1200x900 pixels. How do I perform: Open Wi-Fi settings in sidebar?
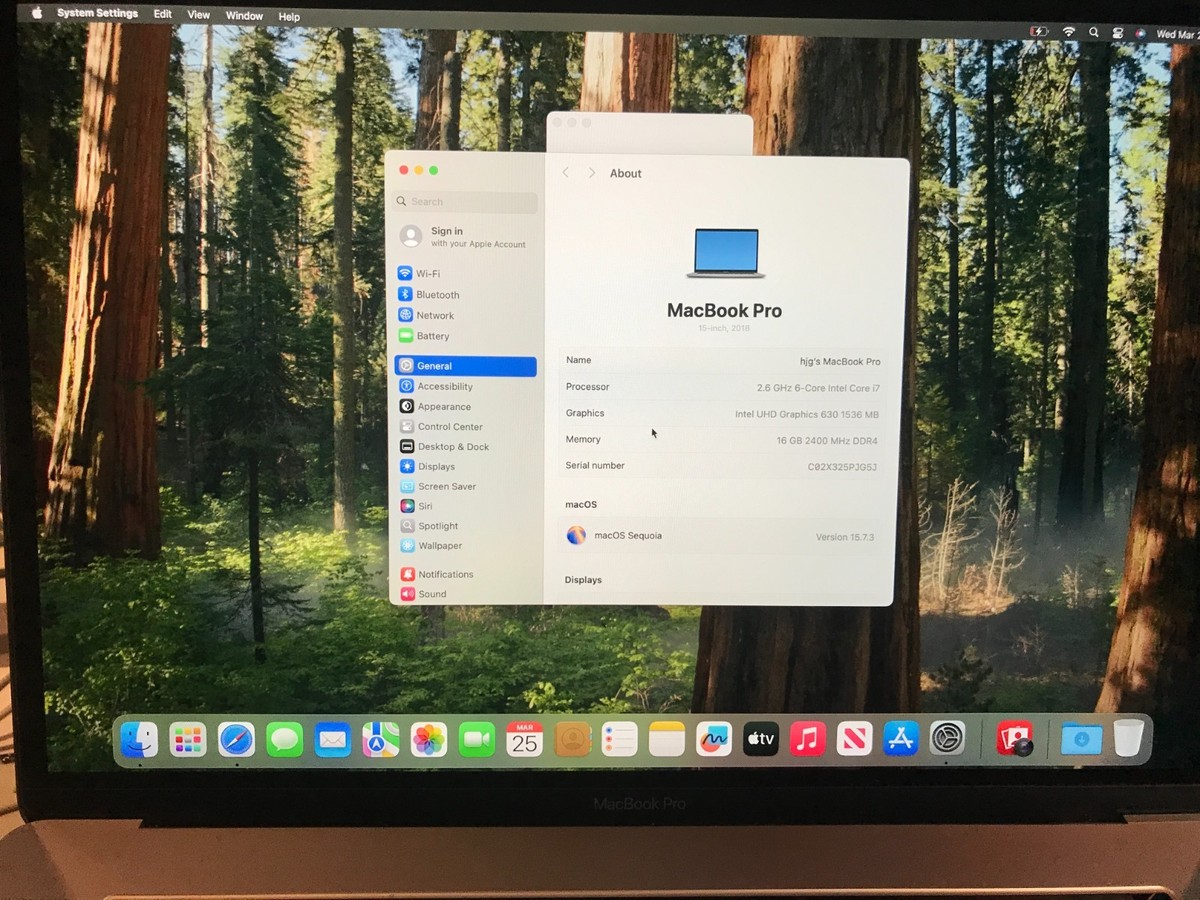419,274
